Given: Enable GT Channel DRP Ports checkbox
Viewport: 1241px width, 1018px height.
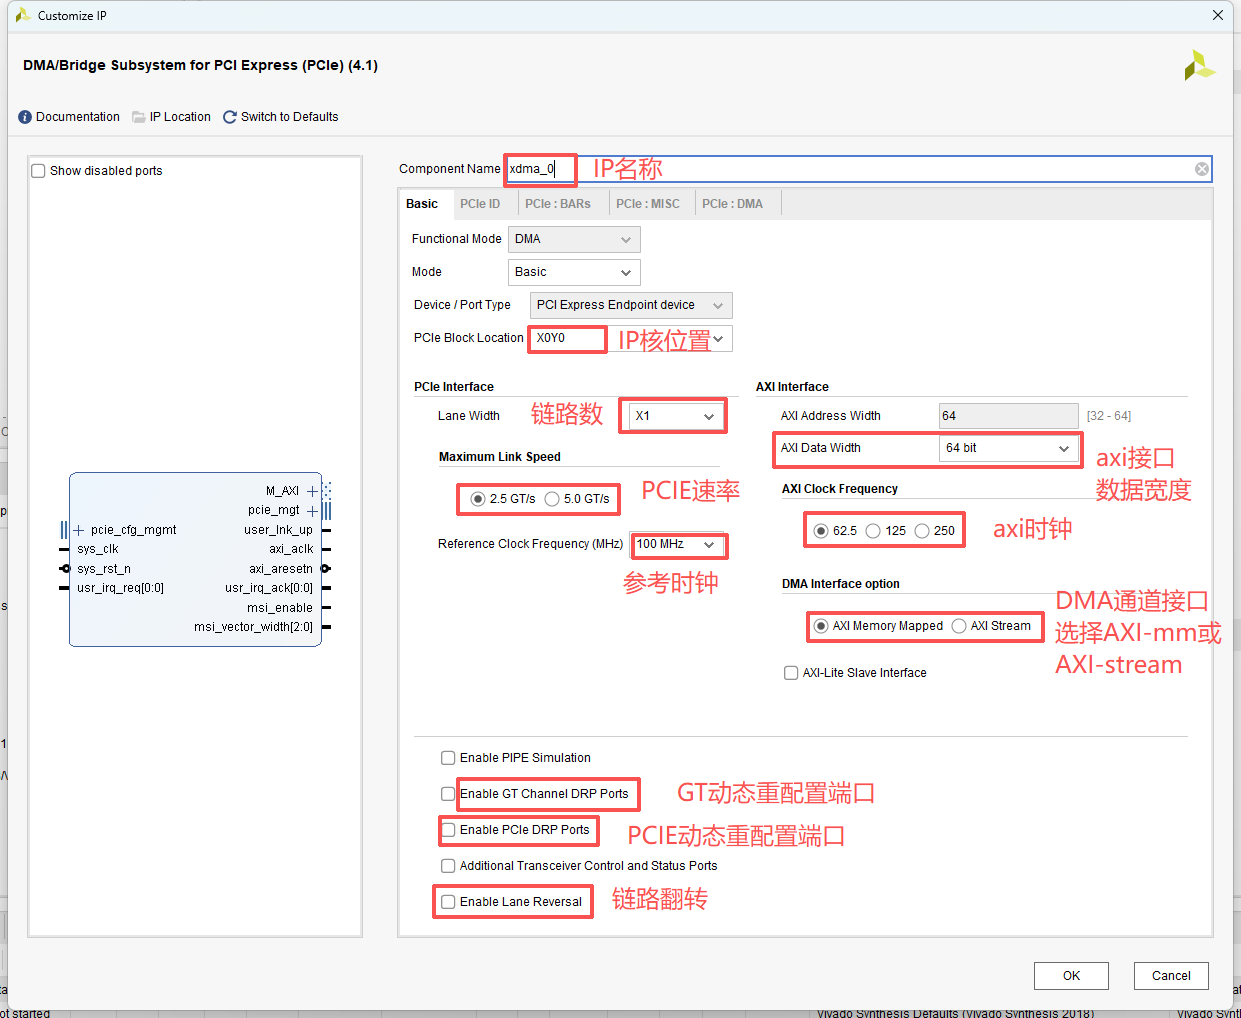Looking at the screenshot, I should click(x=448, y=794).
